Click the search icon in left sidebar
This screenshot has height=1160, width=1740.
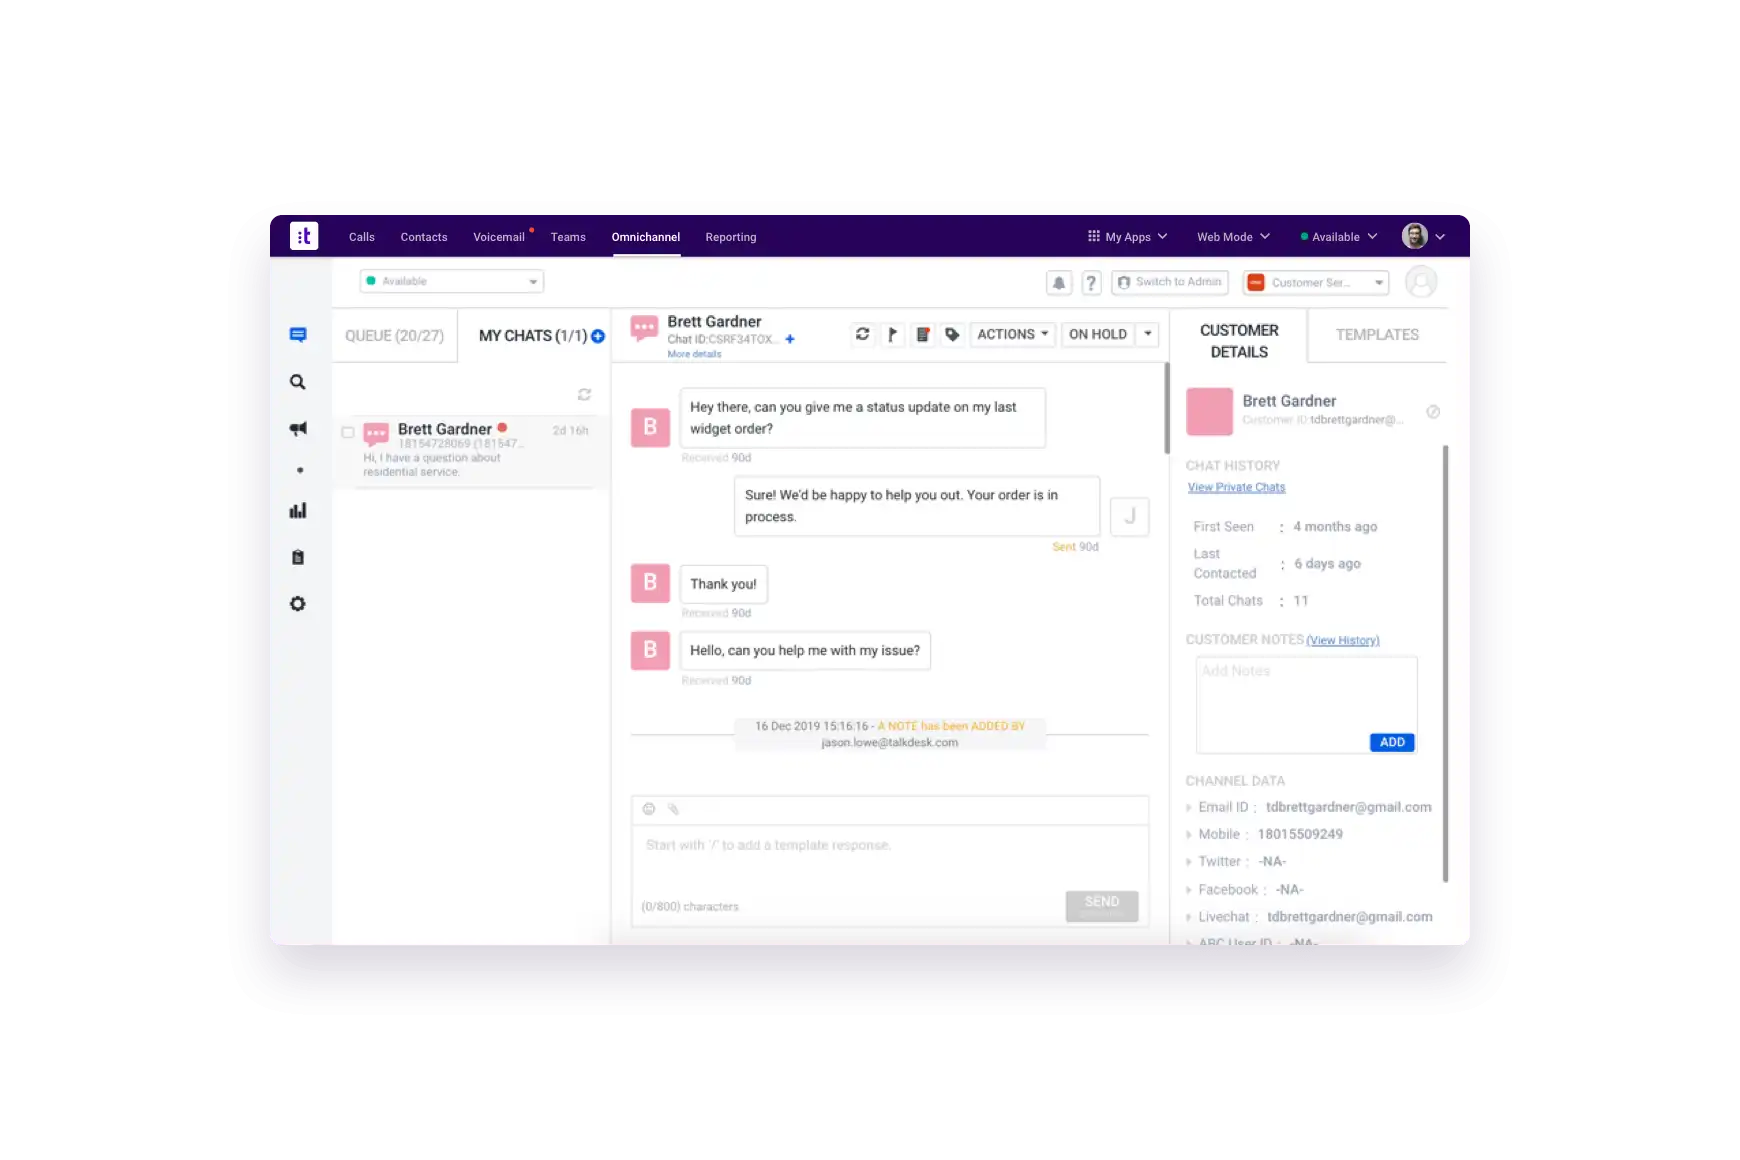297,382
